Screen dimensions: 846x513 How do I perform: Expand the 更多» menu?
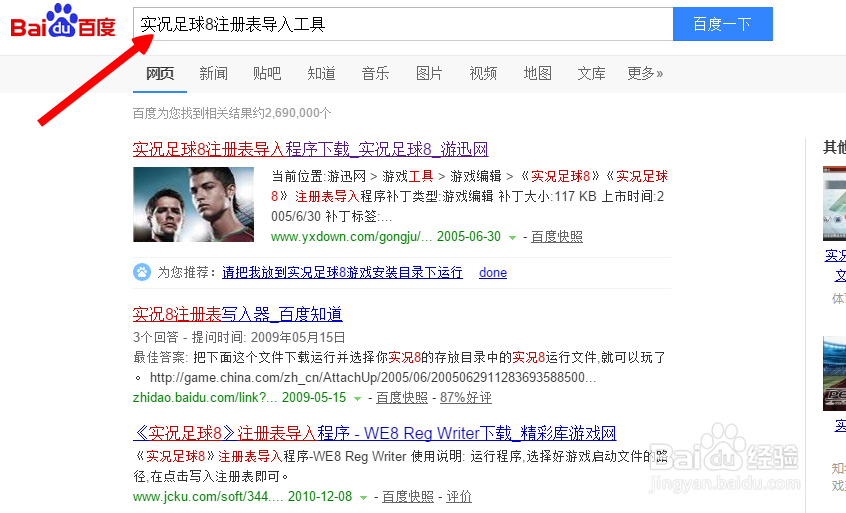click(x=645, y=73)
